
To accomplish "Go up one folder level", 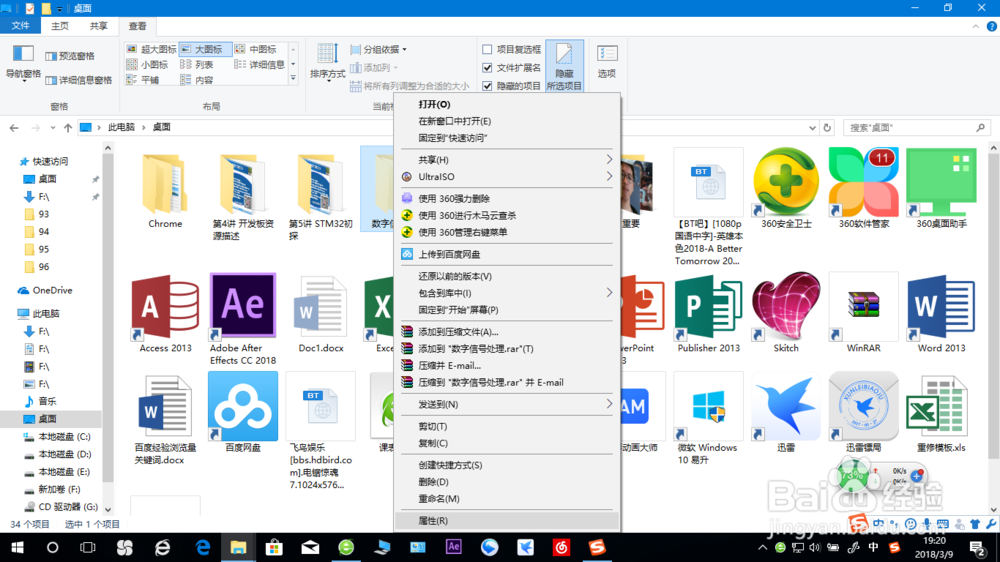I will point(68,128).
